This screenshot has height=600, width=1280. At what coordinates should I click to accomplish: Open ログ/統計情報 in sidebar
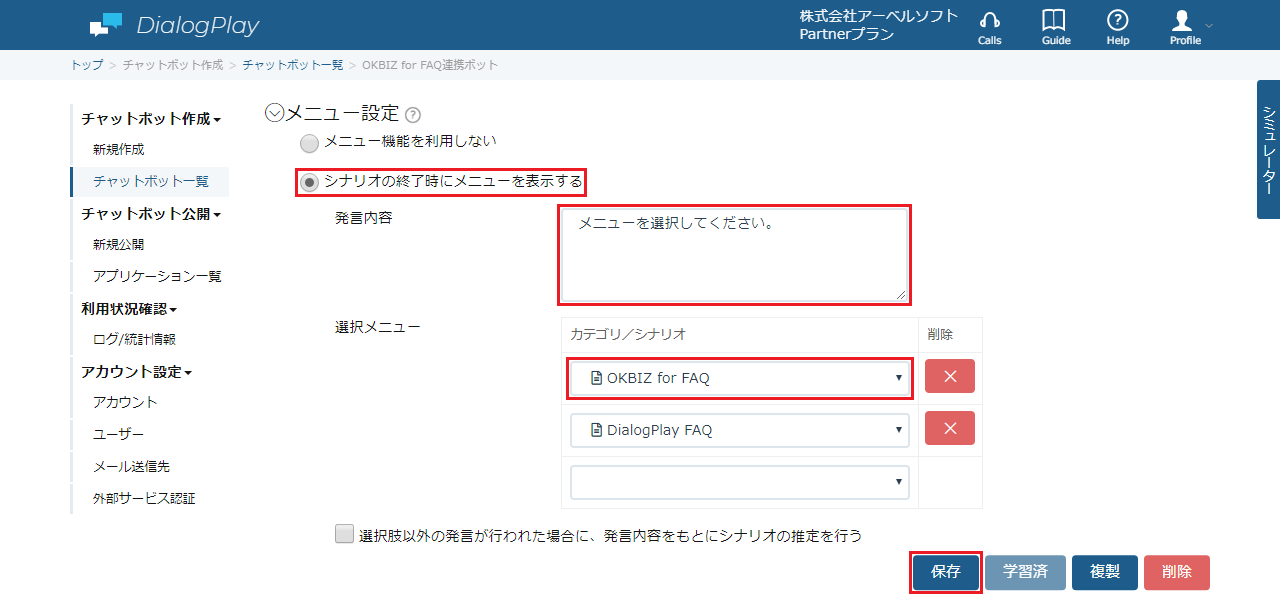[134, 339]
